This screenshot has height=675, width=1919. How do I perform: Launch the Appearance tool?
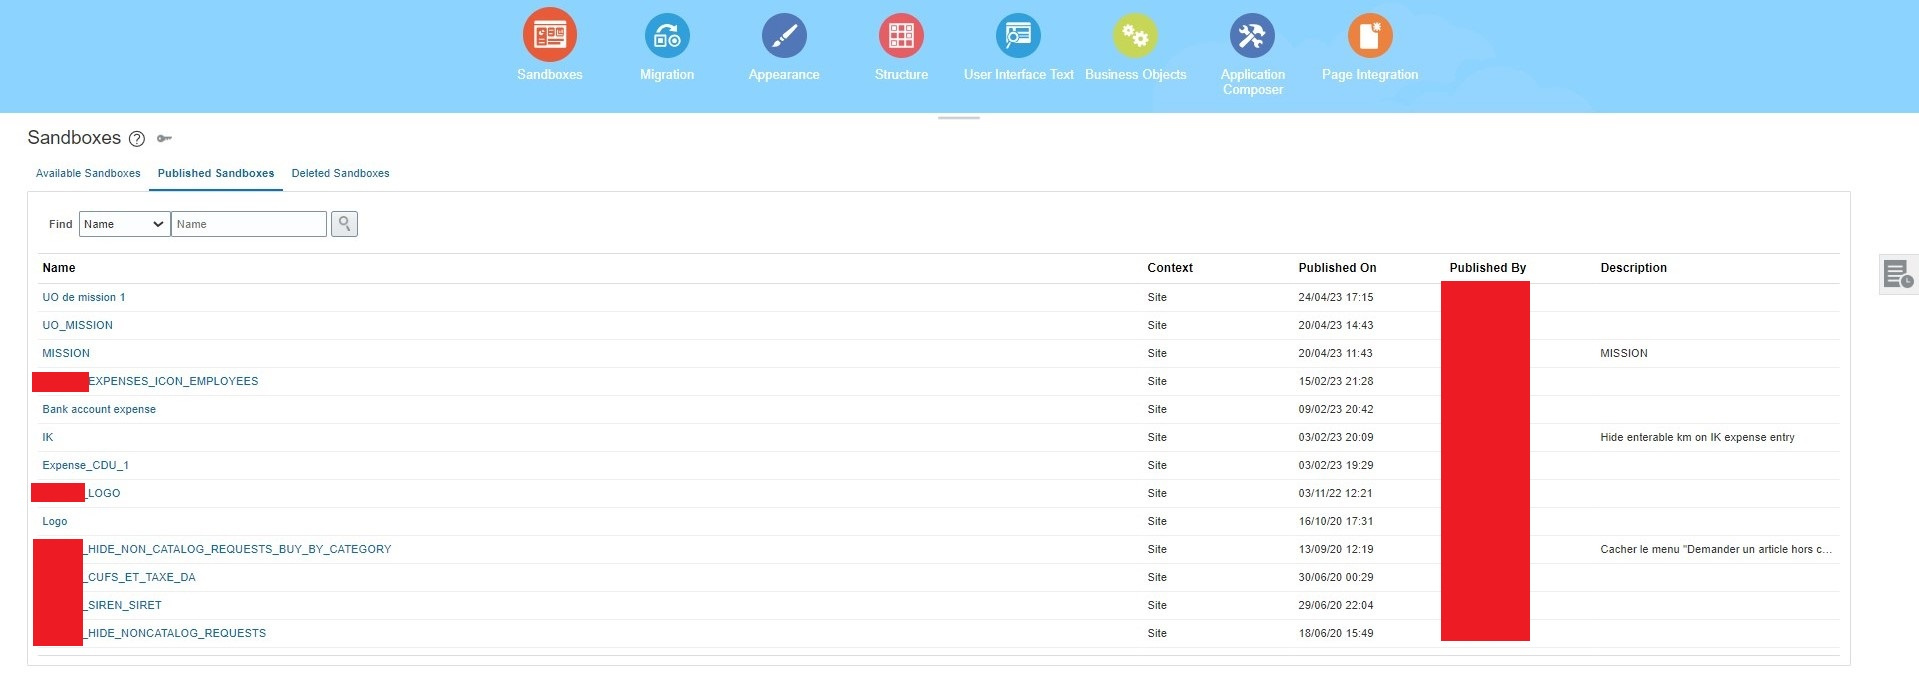784,36
